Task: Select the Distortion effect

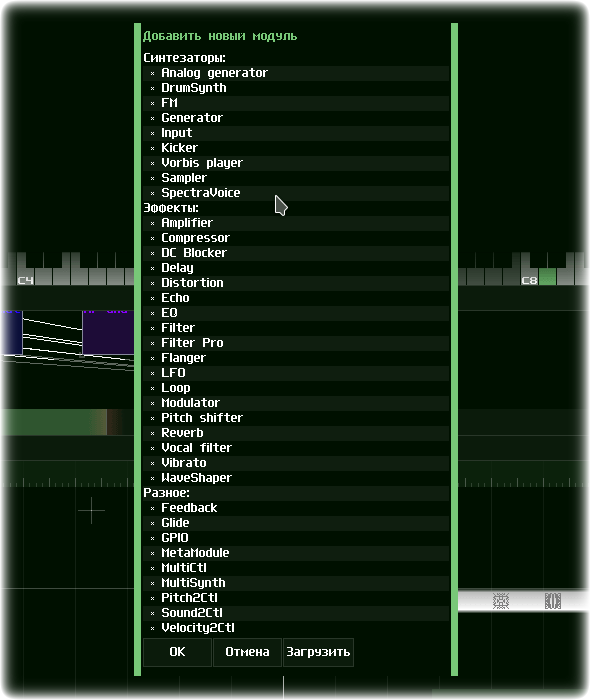Action: point(296,283)
